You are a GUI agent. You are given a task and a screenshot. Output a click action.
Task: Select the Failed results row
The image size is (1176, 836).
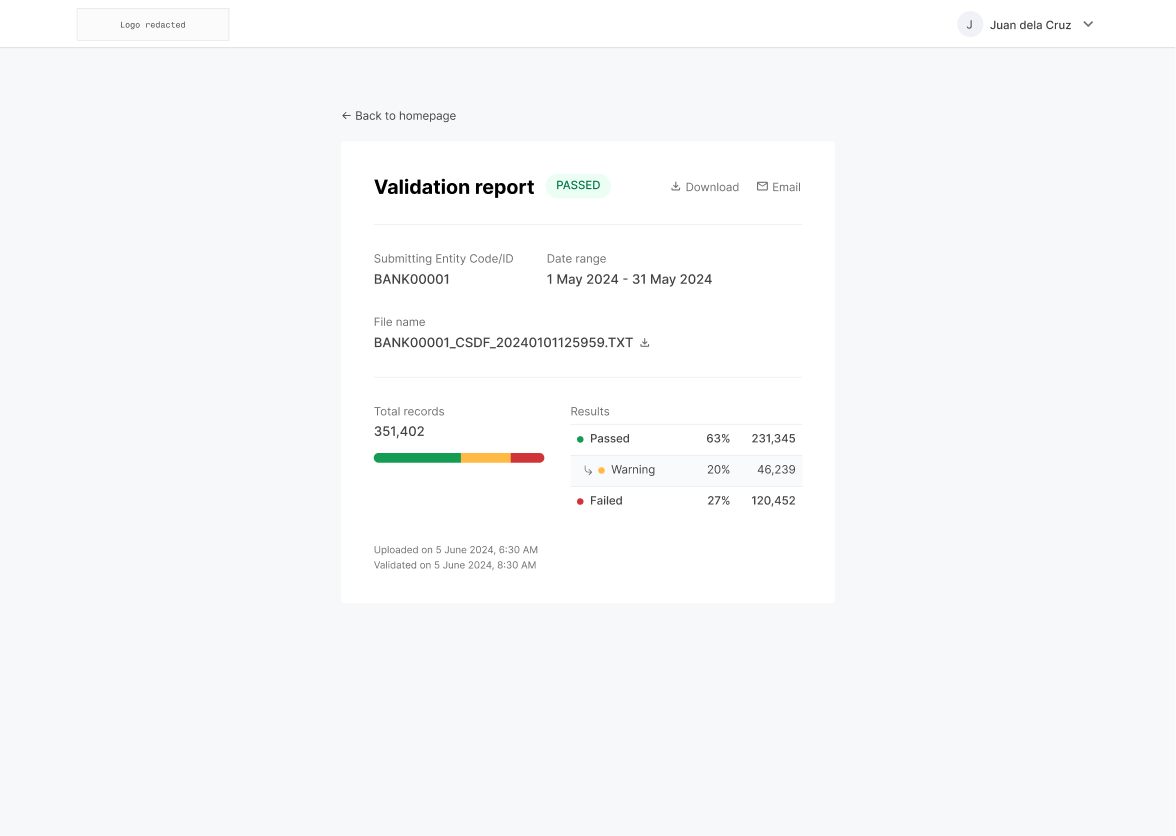click(685, 500)
